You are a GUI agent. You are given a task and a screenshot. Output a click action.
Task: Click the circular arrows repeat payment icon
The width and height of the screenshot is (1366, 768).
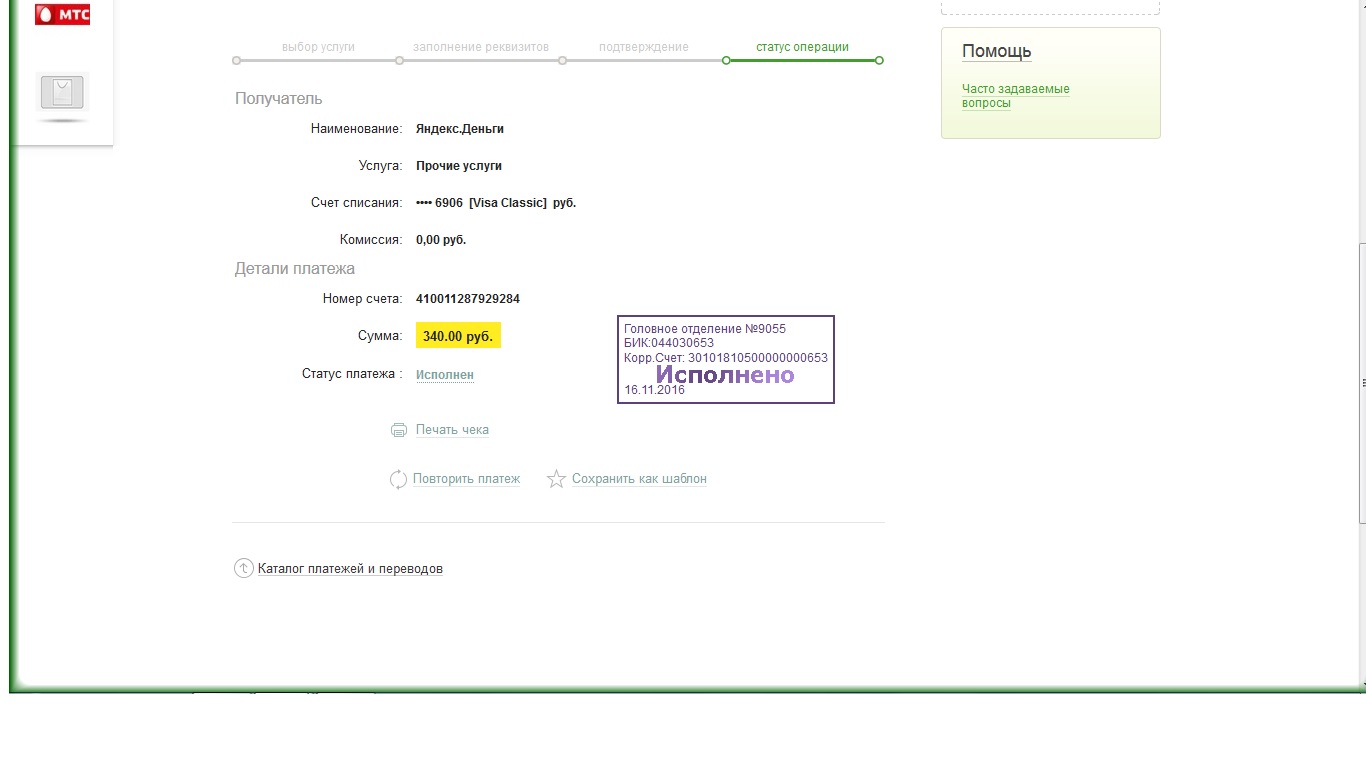[398, 479]
